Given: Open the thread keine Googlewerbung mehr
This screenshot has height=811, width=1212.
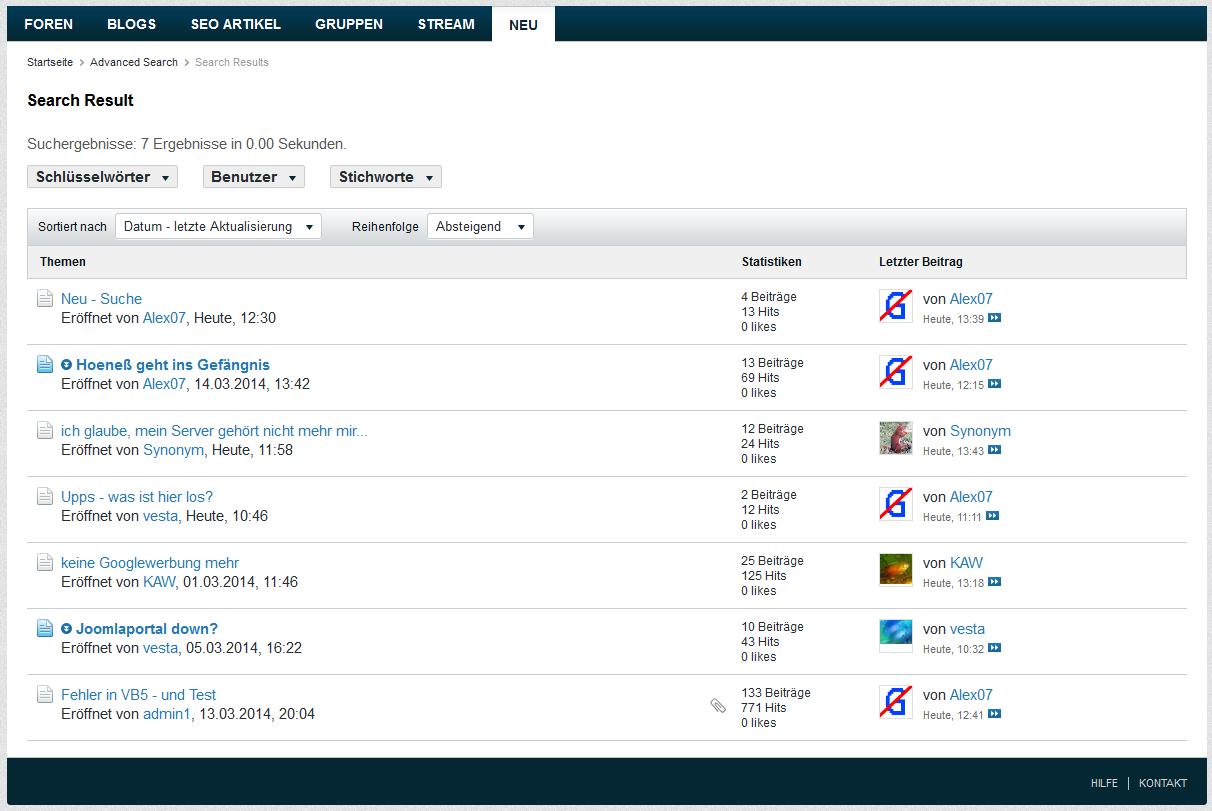Looking at the screenshot, I should coord(150,563).
